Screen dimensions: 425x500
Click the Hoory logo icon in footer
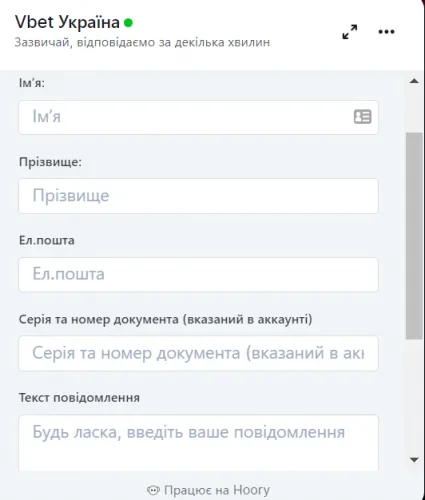tap(153, 490)
